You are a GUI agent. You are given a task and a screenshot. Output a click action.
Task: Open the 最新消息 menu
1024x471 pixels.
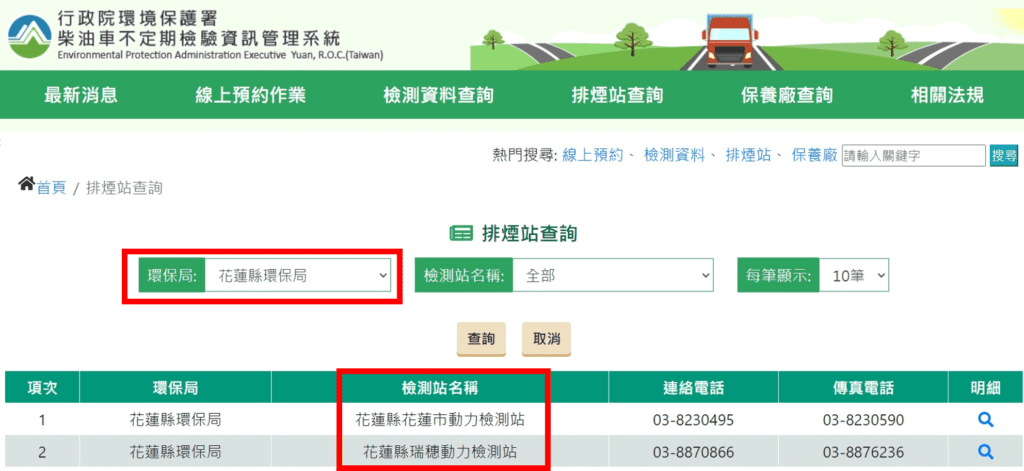coord(81,96)
